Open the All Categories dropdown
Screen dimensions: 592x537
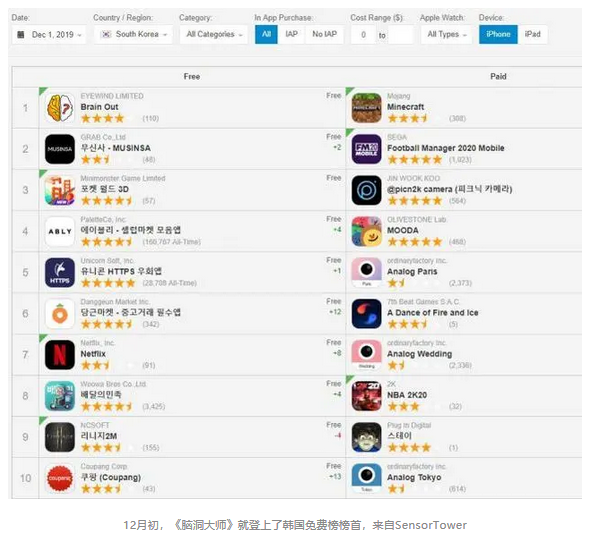[x=214, y=34]
